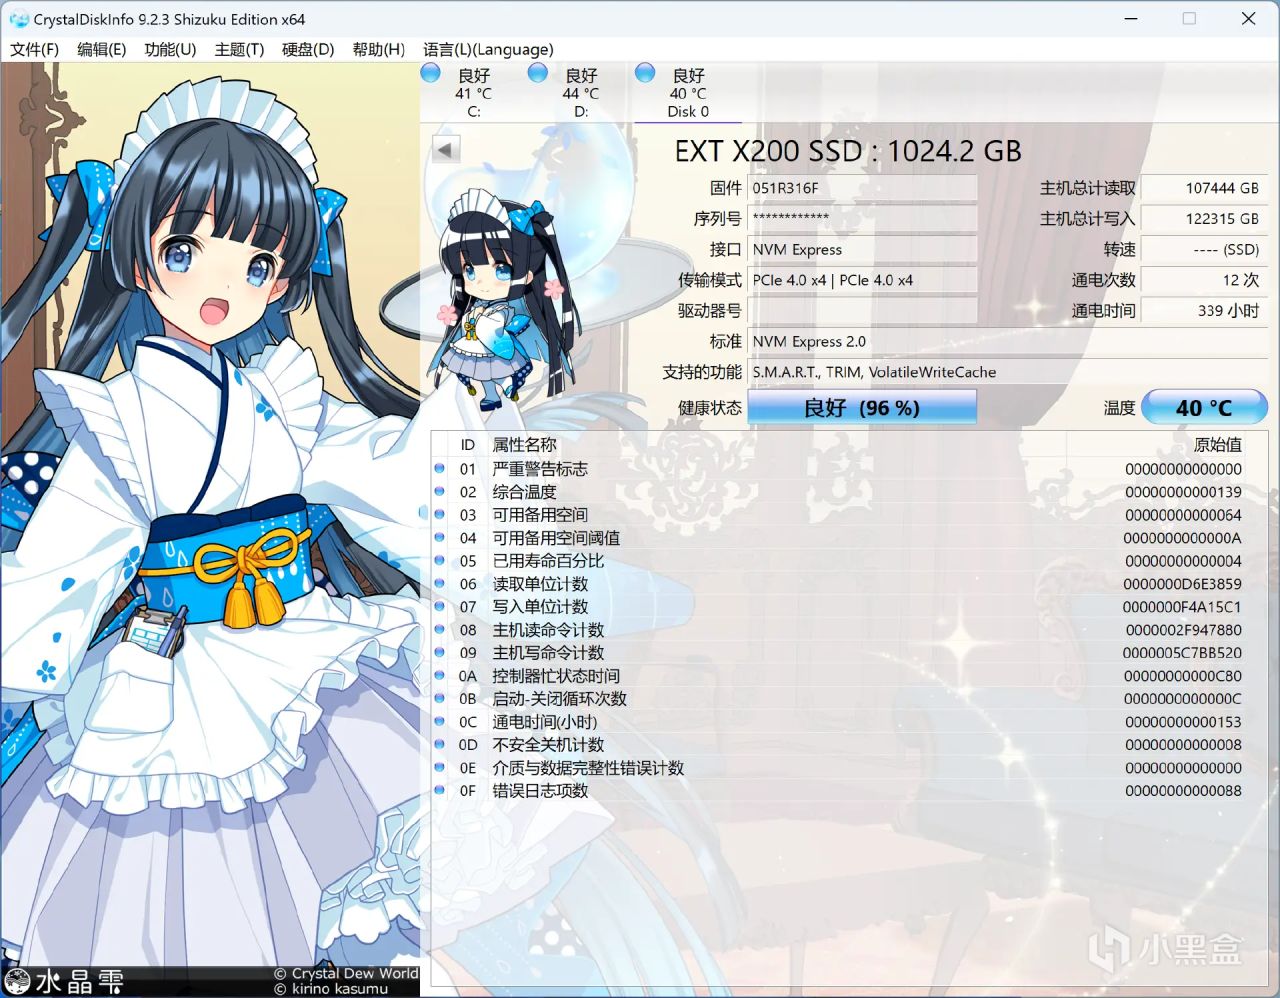Click the 良好 (96 %) health status button
Screen dimensions: 1280x998
[862, 407]
